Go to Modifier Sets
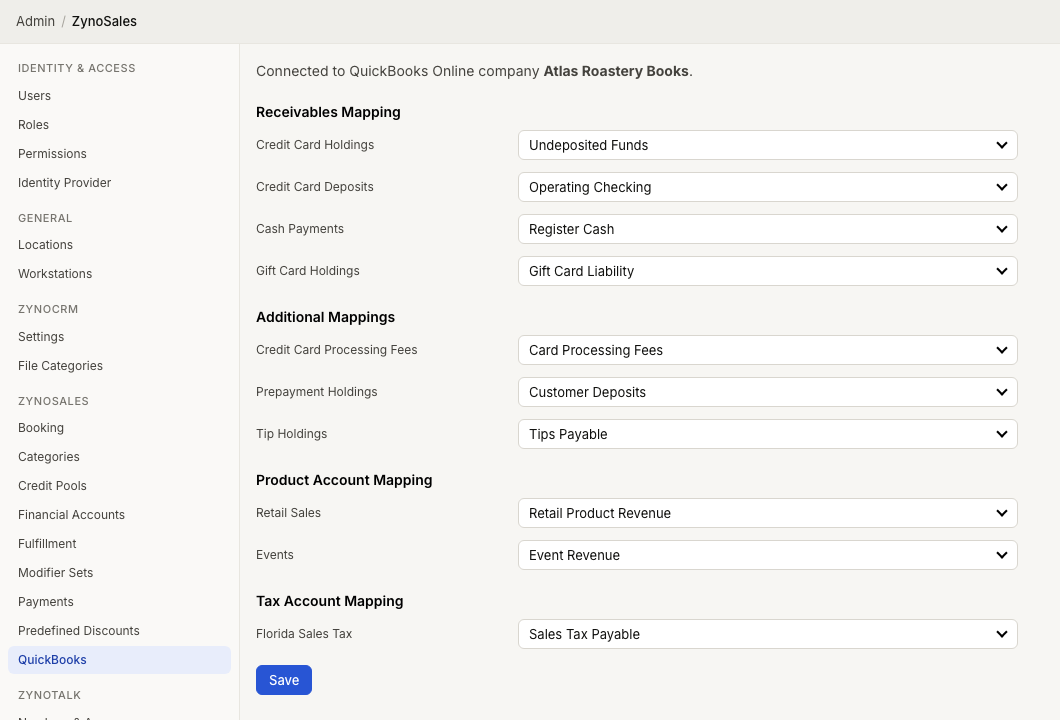Image resolution: width=1060 pixels, height=720 pixels. [55, 574]
